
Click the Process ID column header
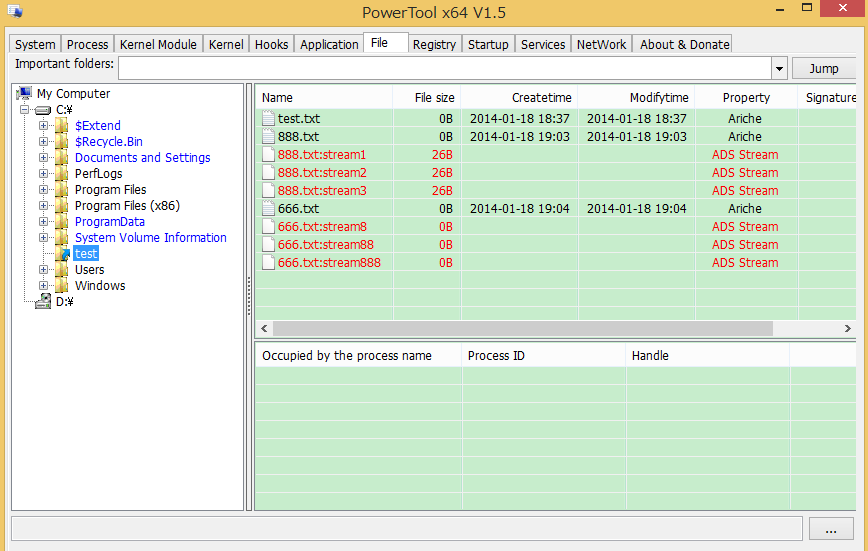coord(544,356)
